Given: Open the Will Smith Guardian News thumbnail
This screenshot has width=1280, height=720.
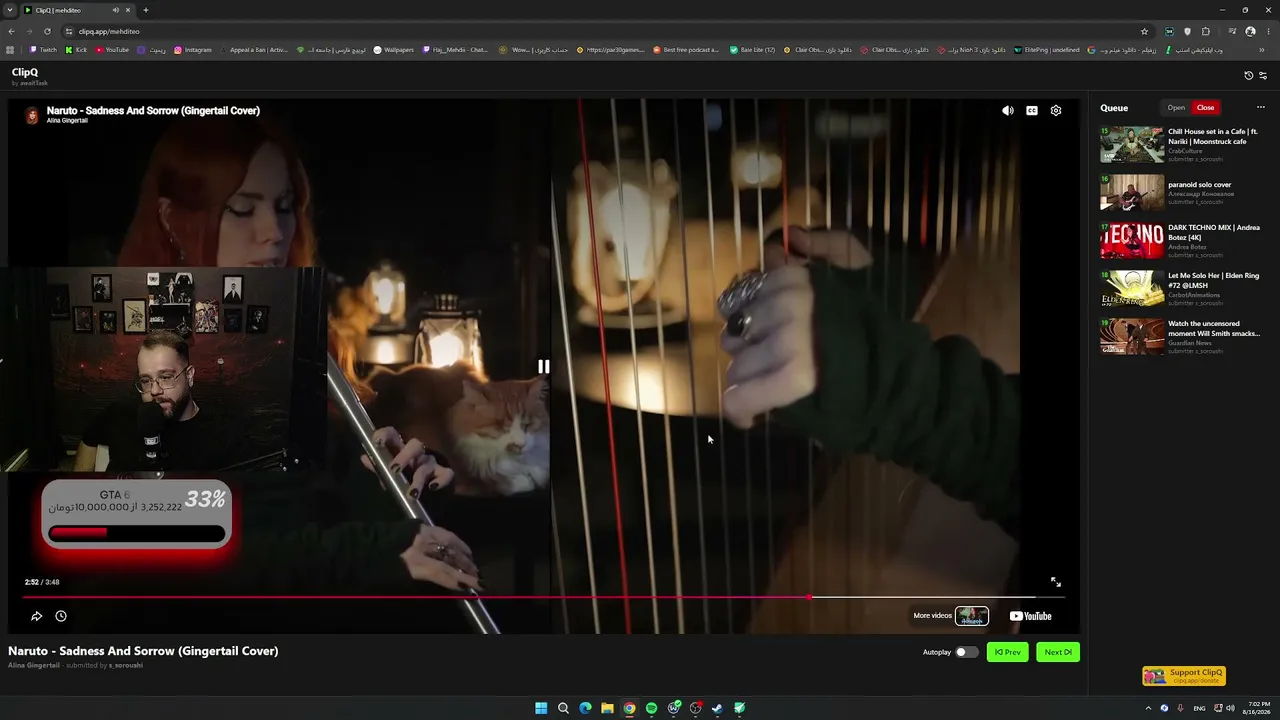Looking at the screenshot, I should [1132, 337].
